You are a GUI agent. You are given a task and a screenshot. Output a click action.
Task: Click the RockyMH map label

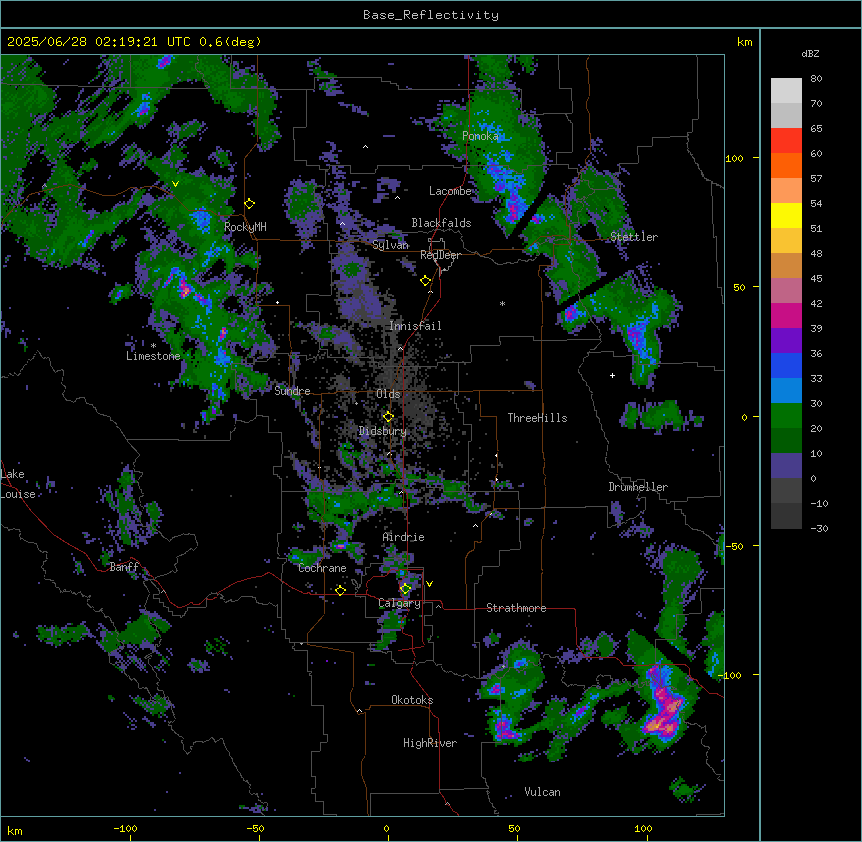(245, 227)
